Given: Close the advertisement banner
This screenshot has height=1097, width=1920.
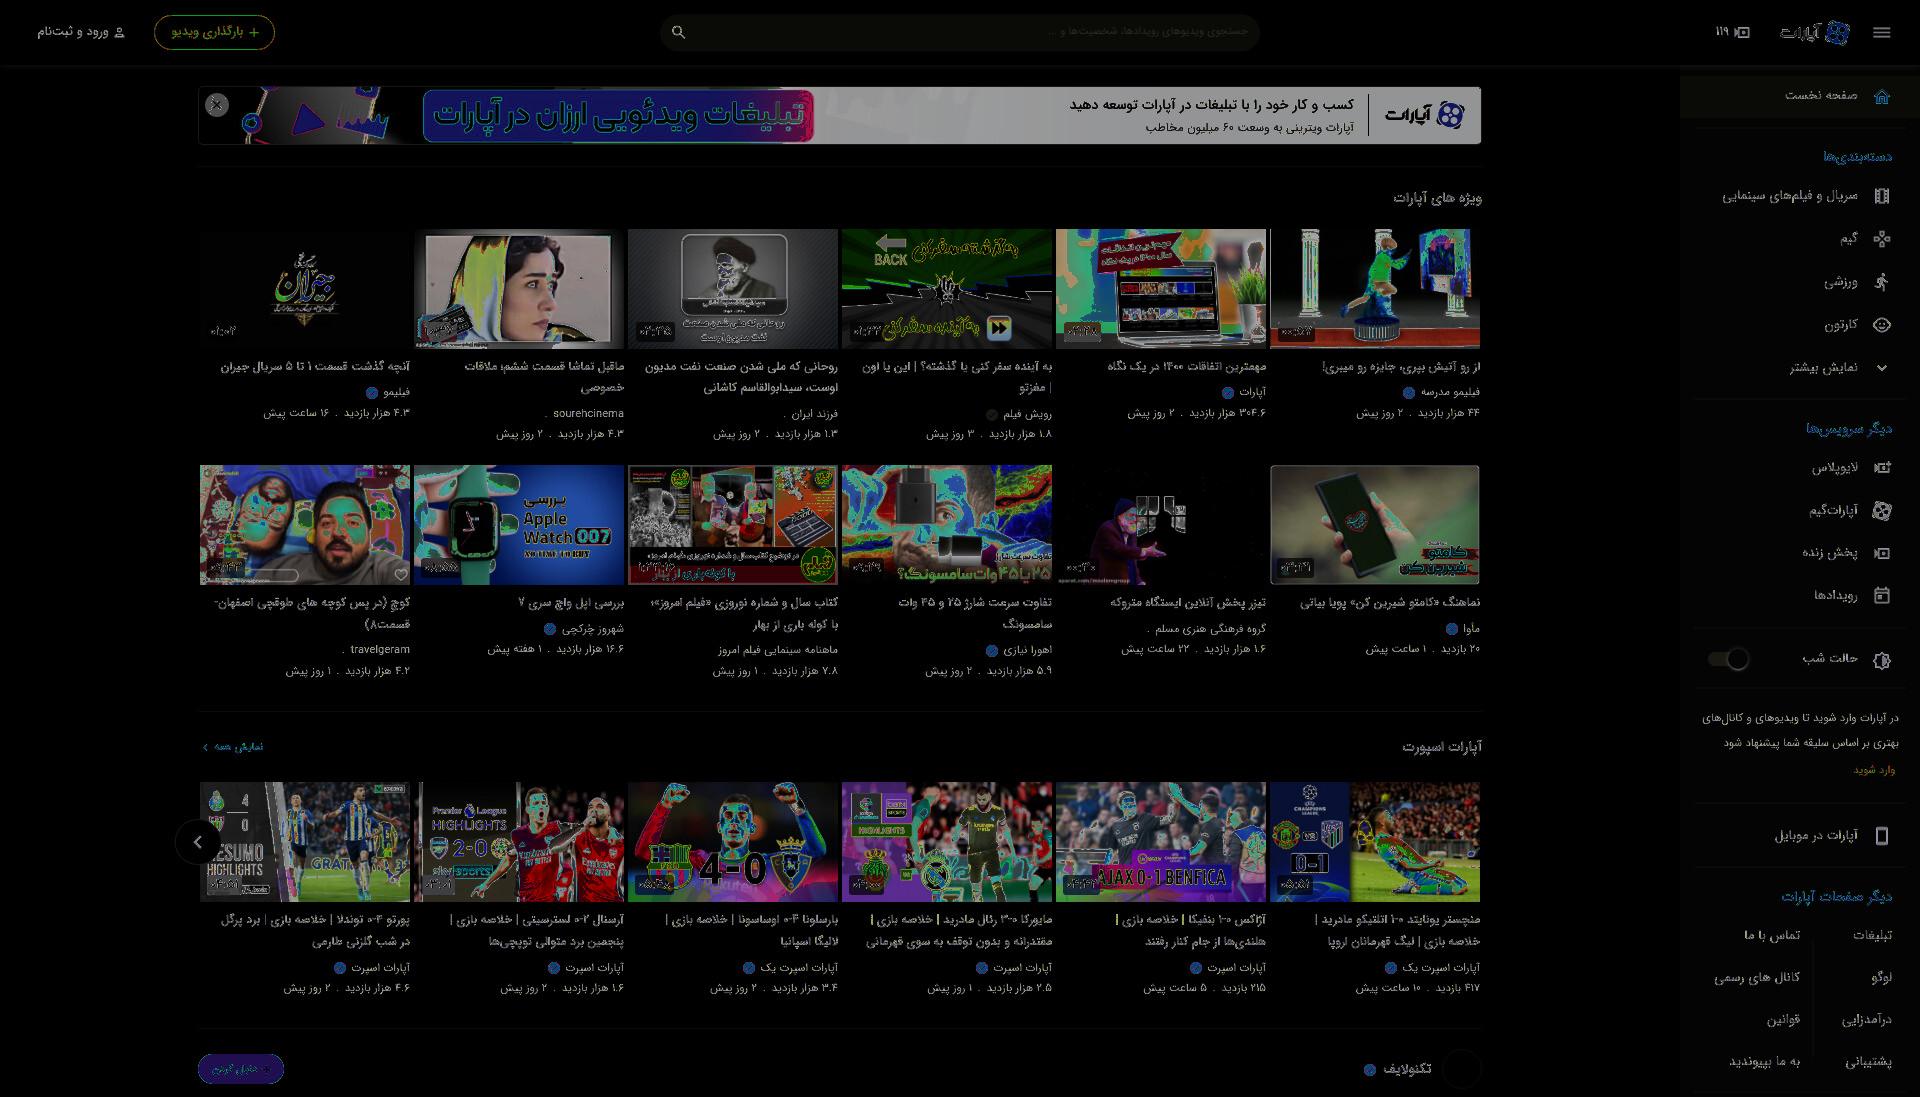Looking at the screenshot, I should 216,104.
